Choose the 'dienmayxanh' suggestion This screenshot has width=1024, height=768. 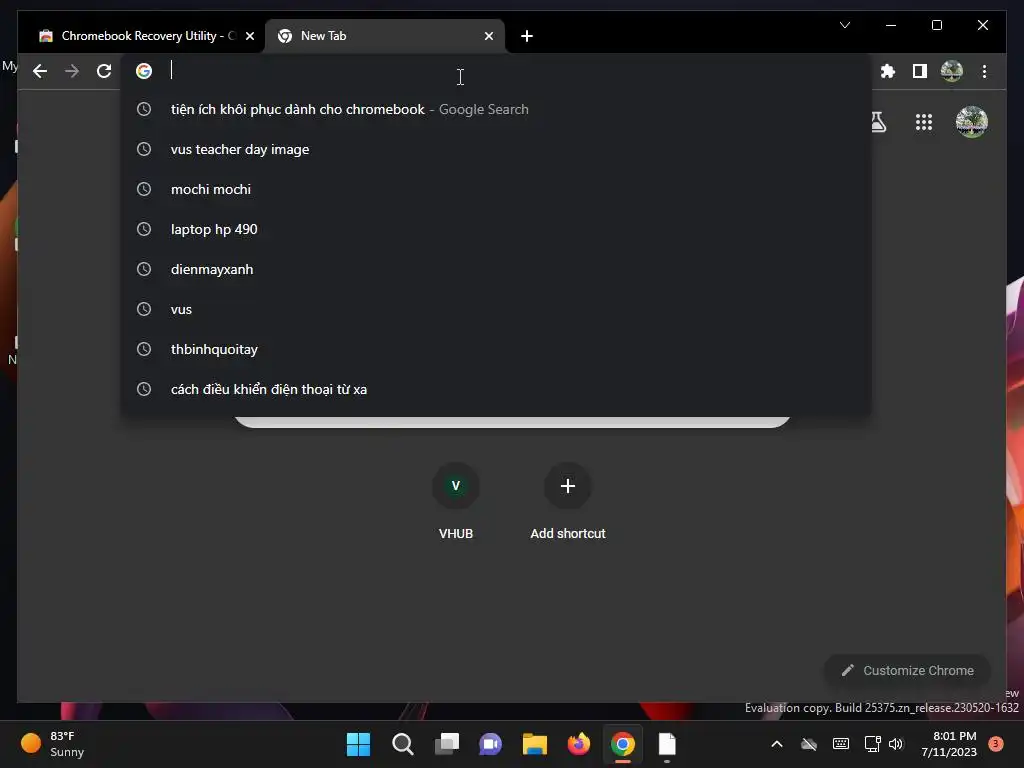tap(496, 269)
